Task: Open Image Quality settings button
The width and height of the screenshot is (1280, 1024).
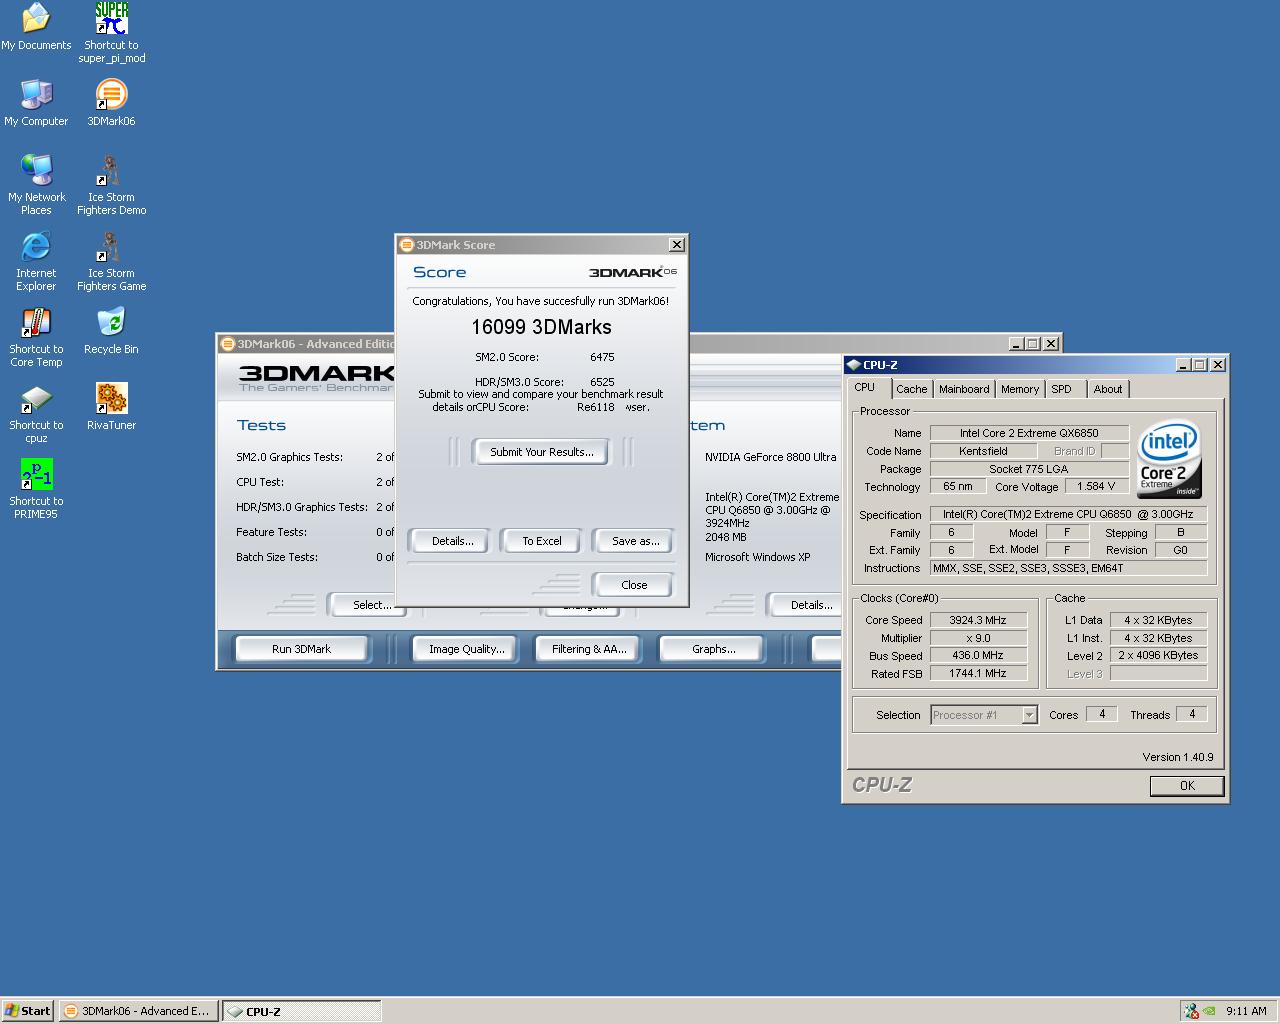Action: 466,649
